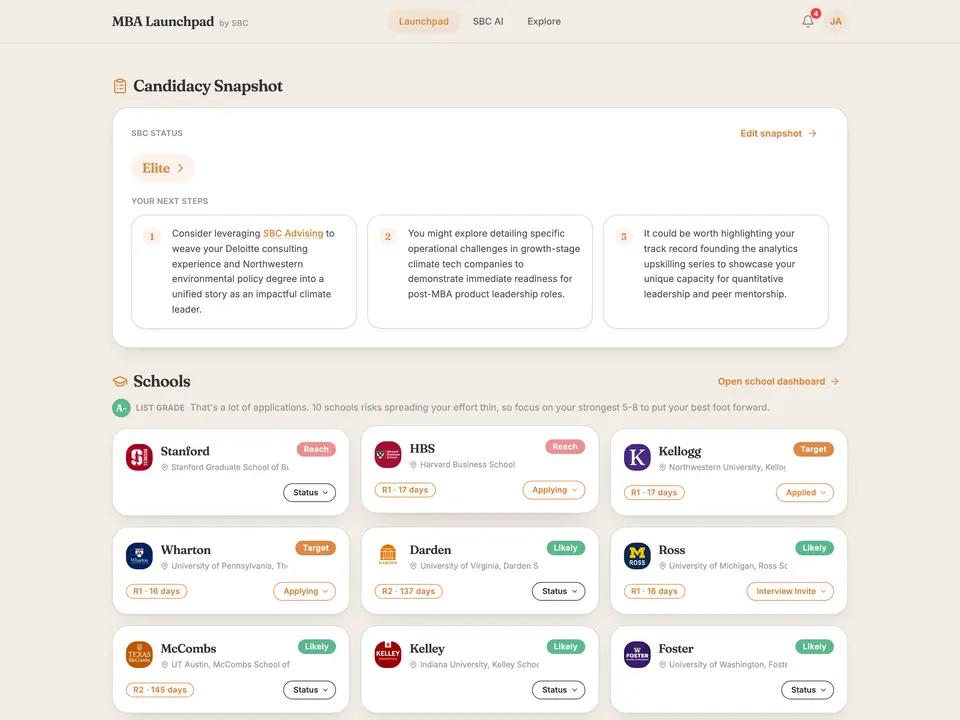
Task: Click the location pin under HBS
Action: pyautogui.click(x=413, y=465)
